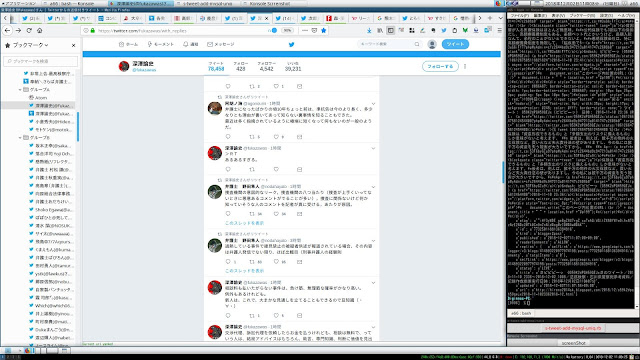
Task: Open the メッセージ nav item
Action: pyautogui.click(x=221, y=44)
